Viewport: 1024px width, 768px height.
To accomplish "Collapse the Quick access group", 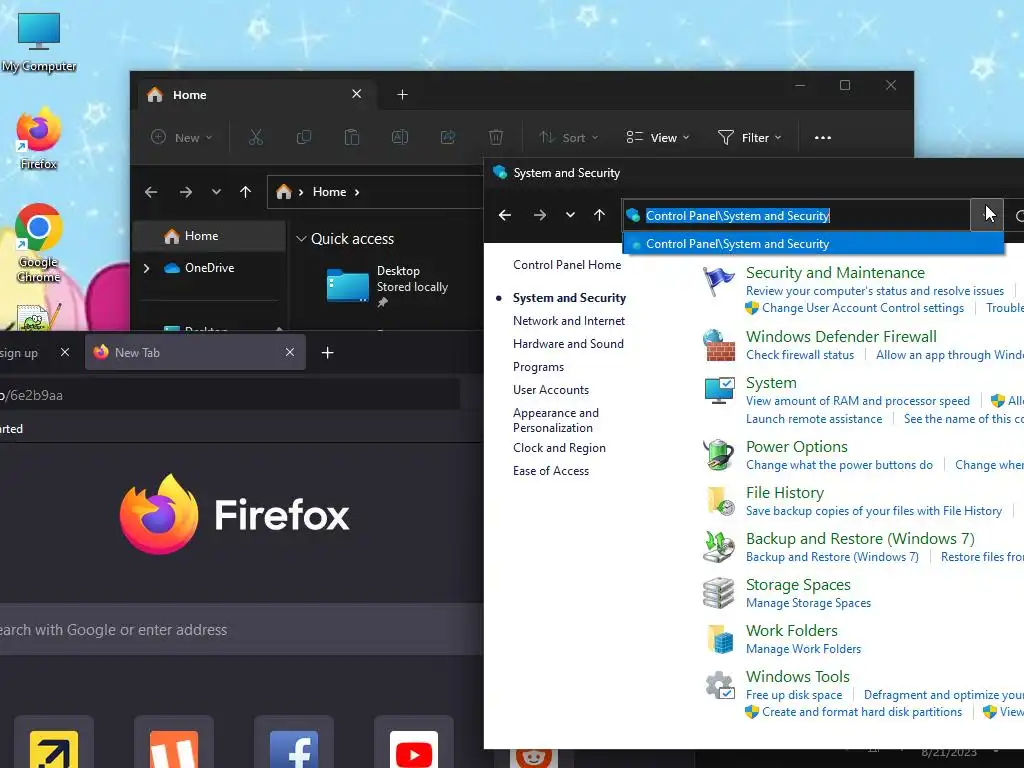I will click(x=301, y=239).
